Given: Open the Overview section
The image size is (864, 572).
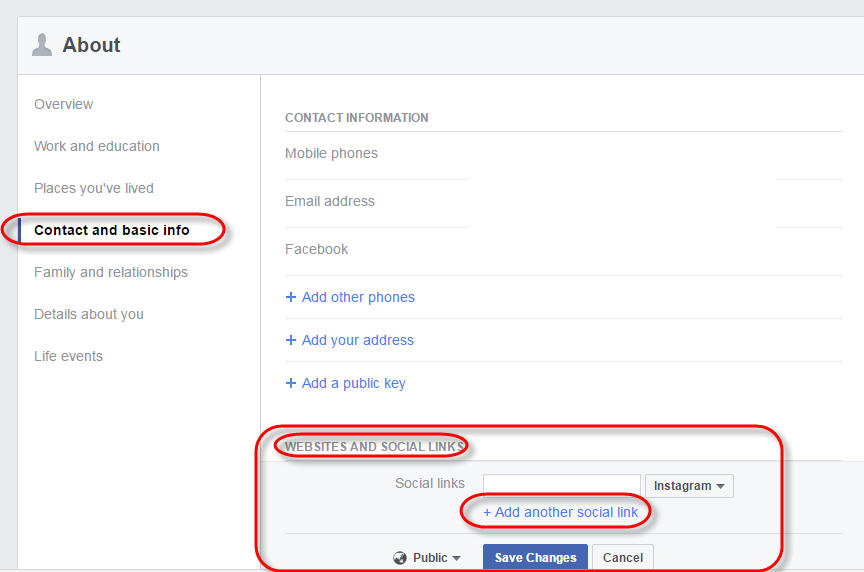Looking at the screenshot, I should click(63, 104).
